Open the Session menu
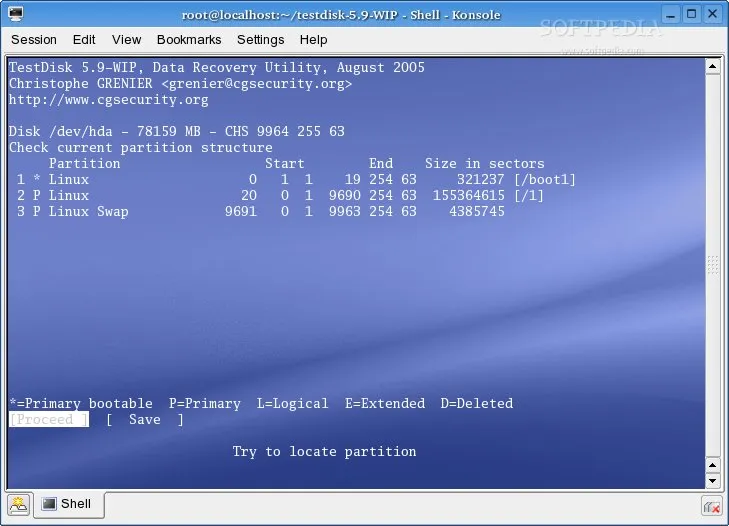 click(x=34, y=39)
